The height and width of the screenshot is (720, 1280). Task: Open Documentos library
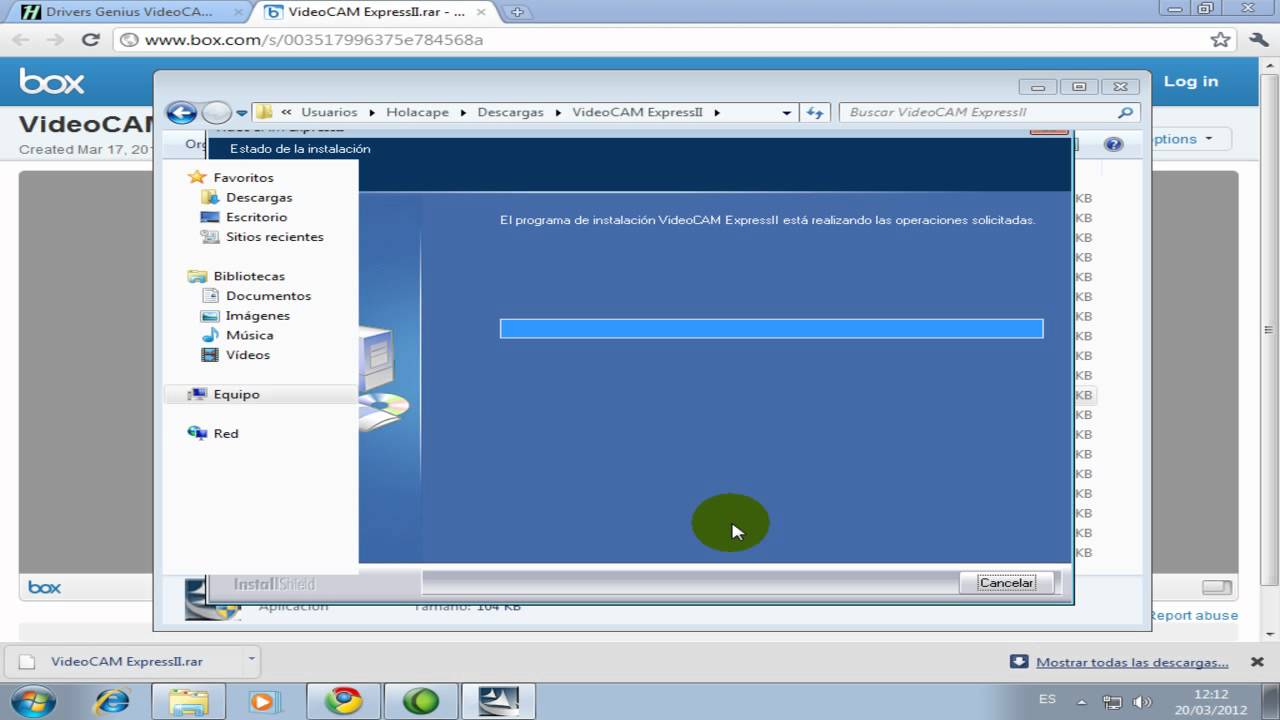(x=268, y=296)
